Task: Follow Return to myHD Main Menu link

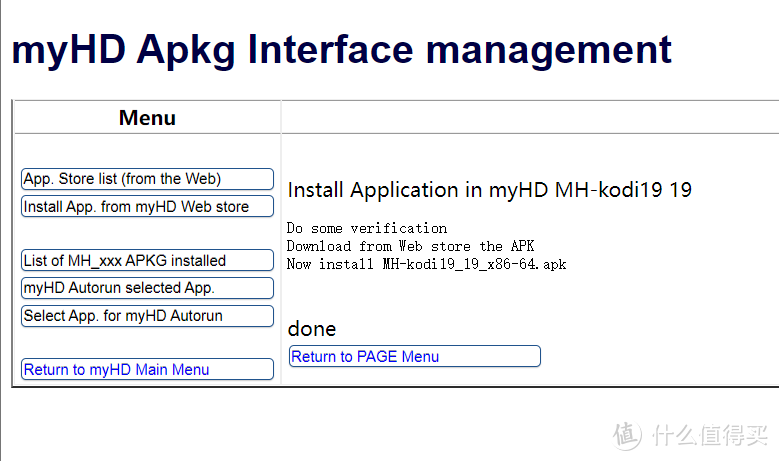Action: pos(147,369)
